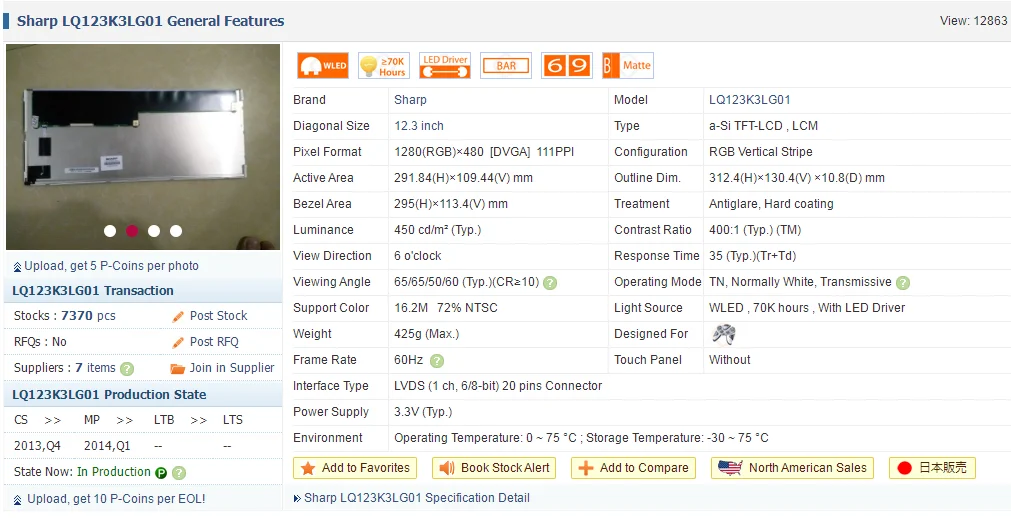
Task: Click pencil icon beside Post Stock
Action: click(178, 316)
